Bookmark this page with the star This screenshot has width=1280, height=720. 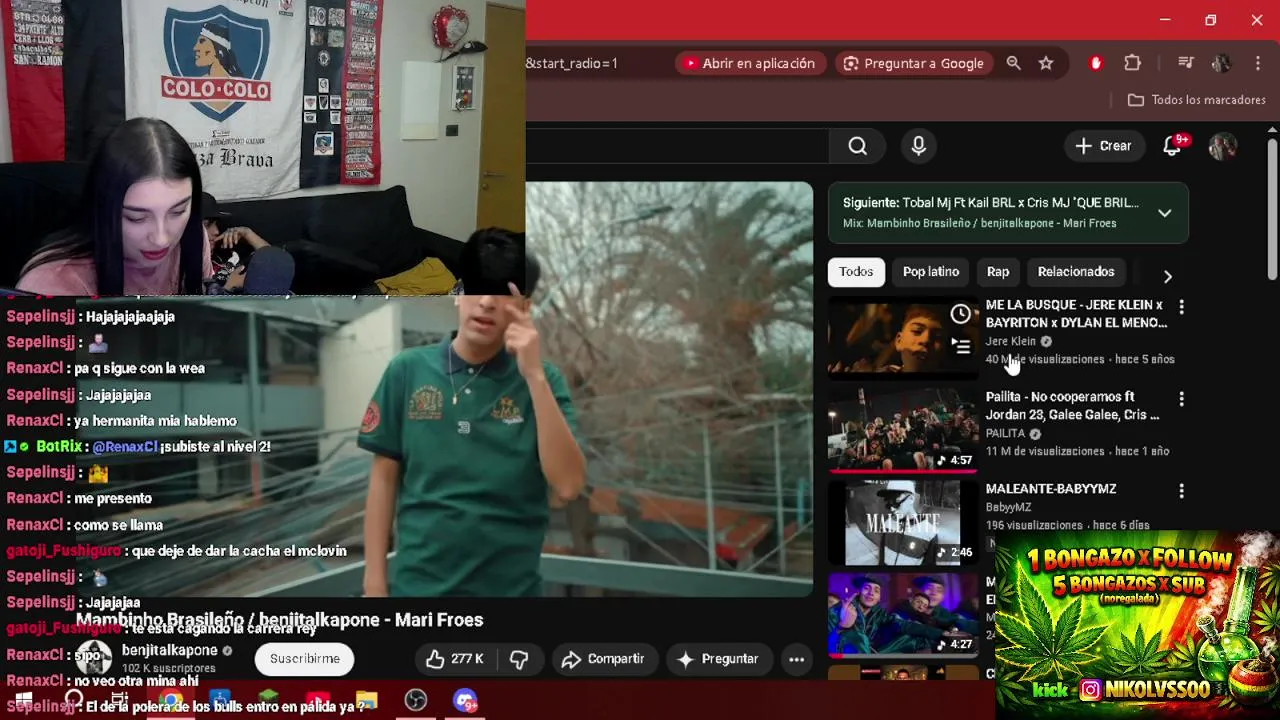pos(1046,63)
